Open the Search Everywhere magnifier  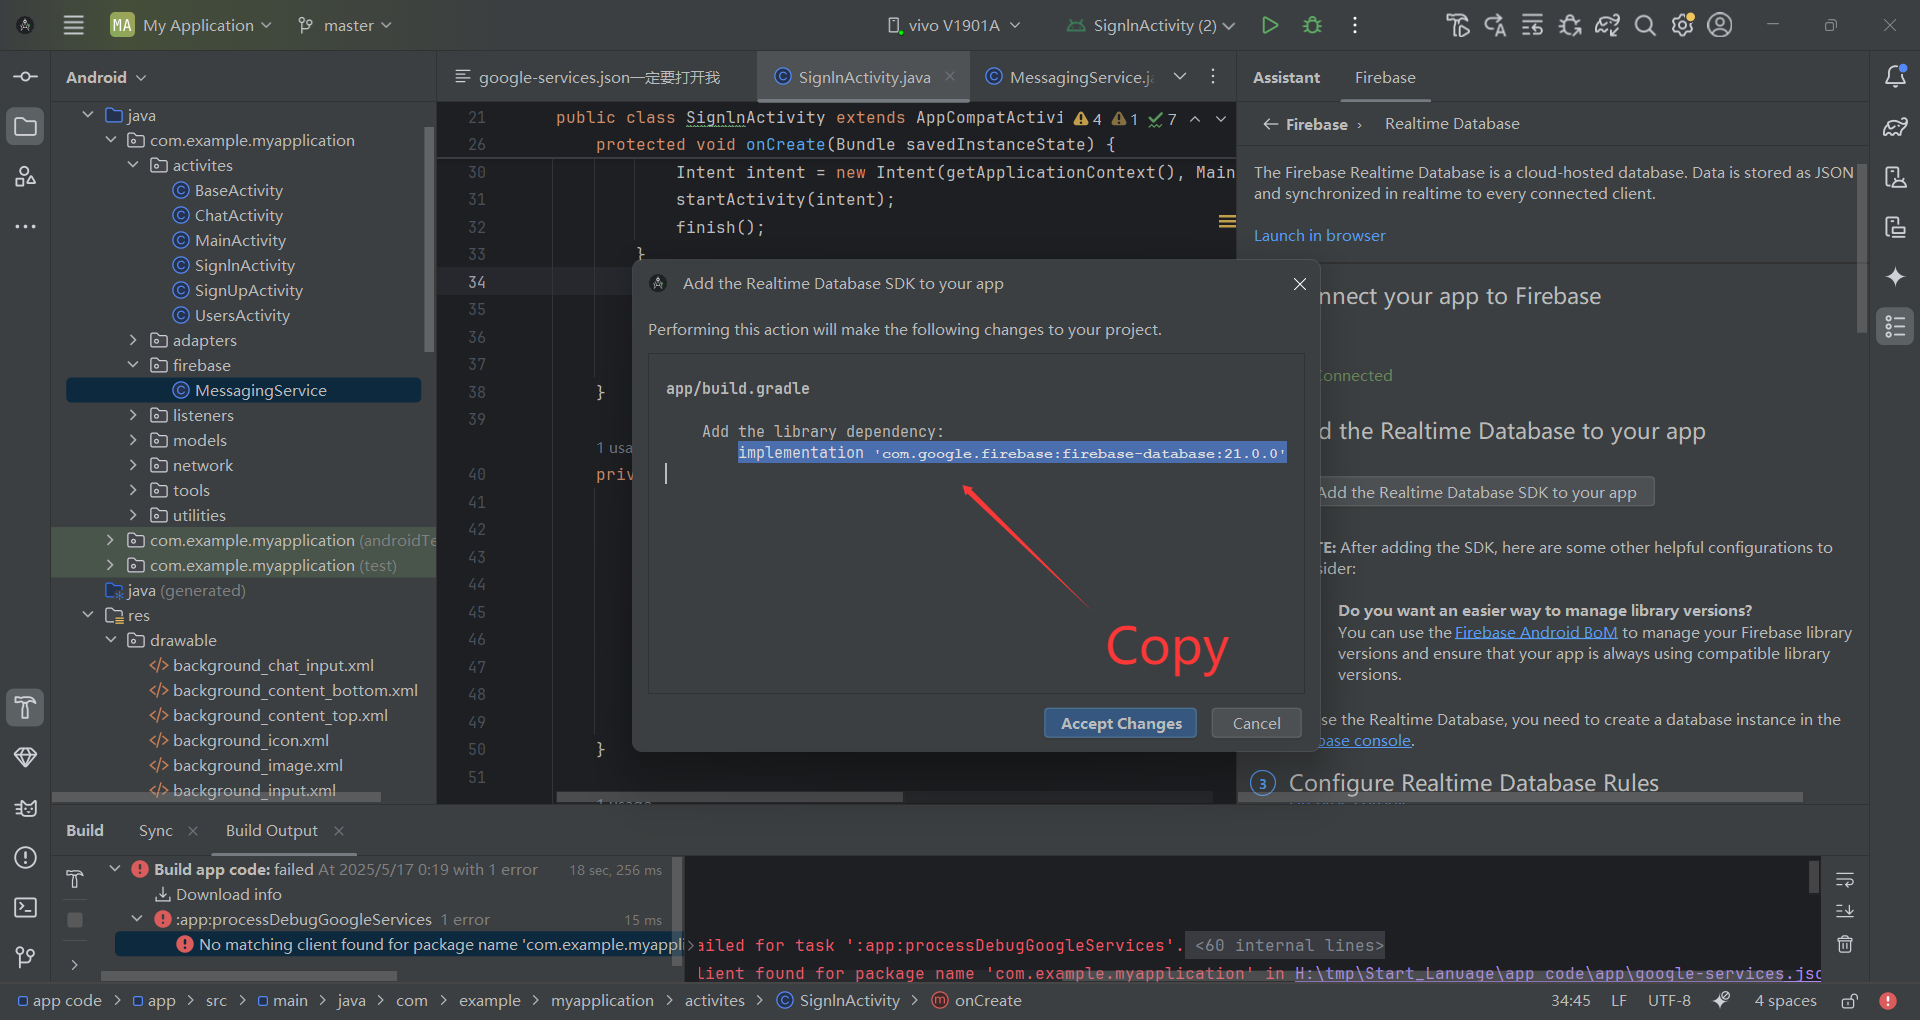1645,25
